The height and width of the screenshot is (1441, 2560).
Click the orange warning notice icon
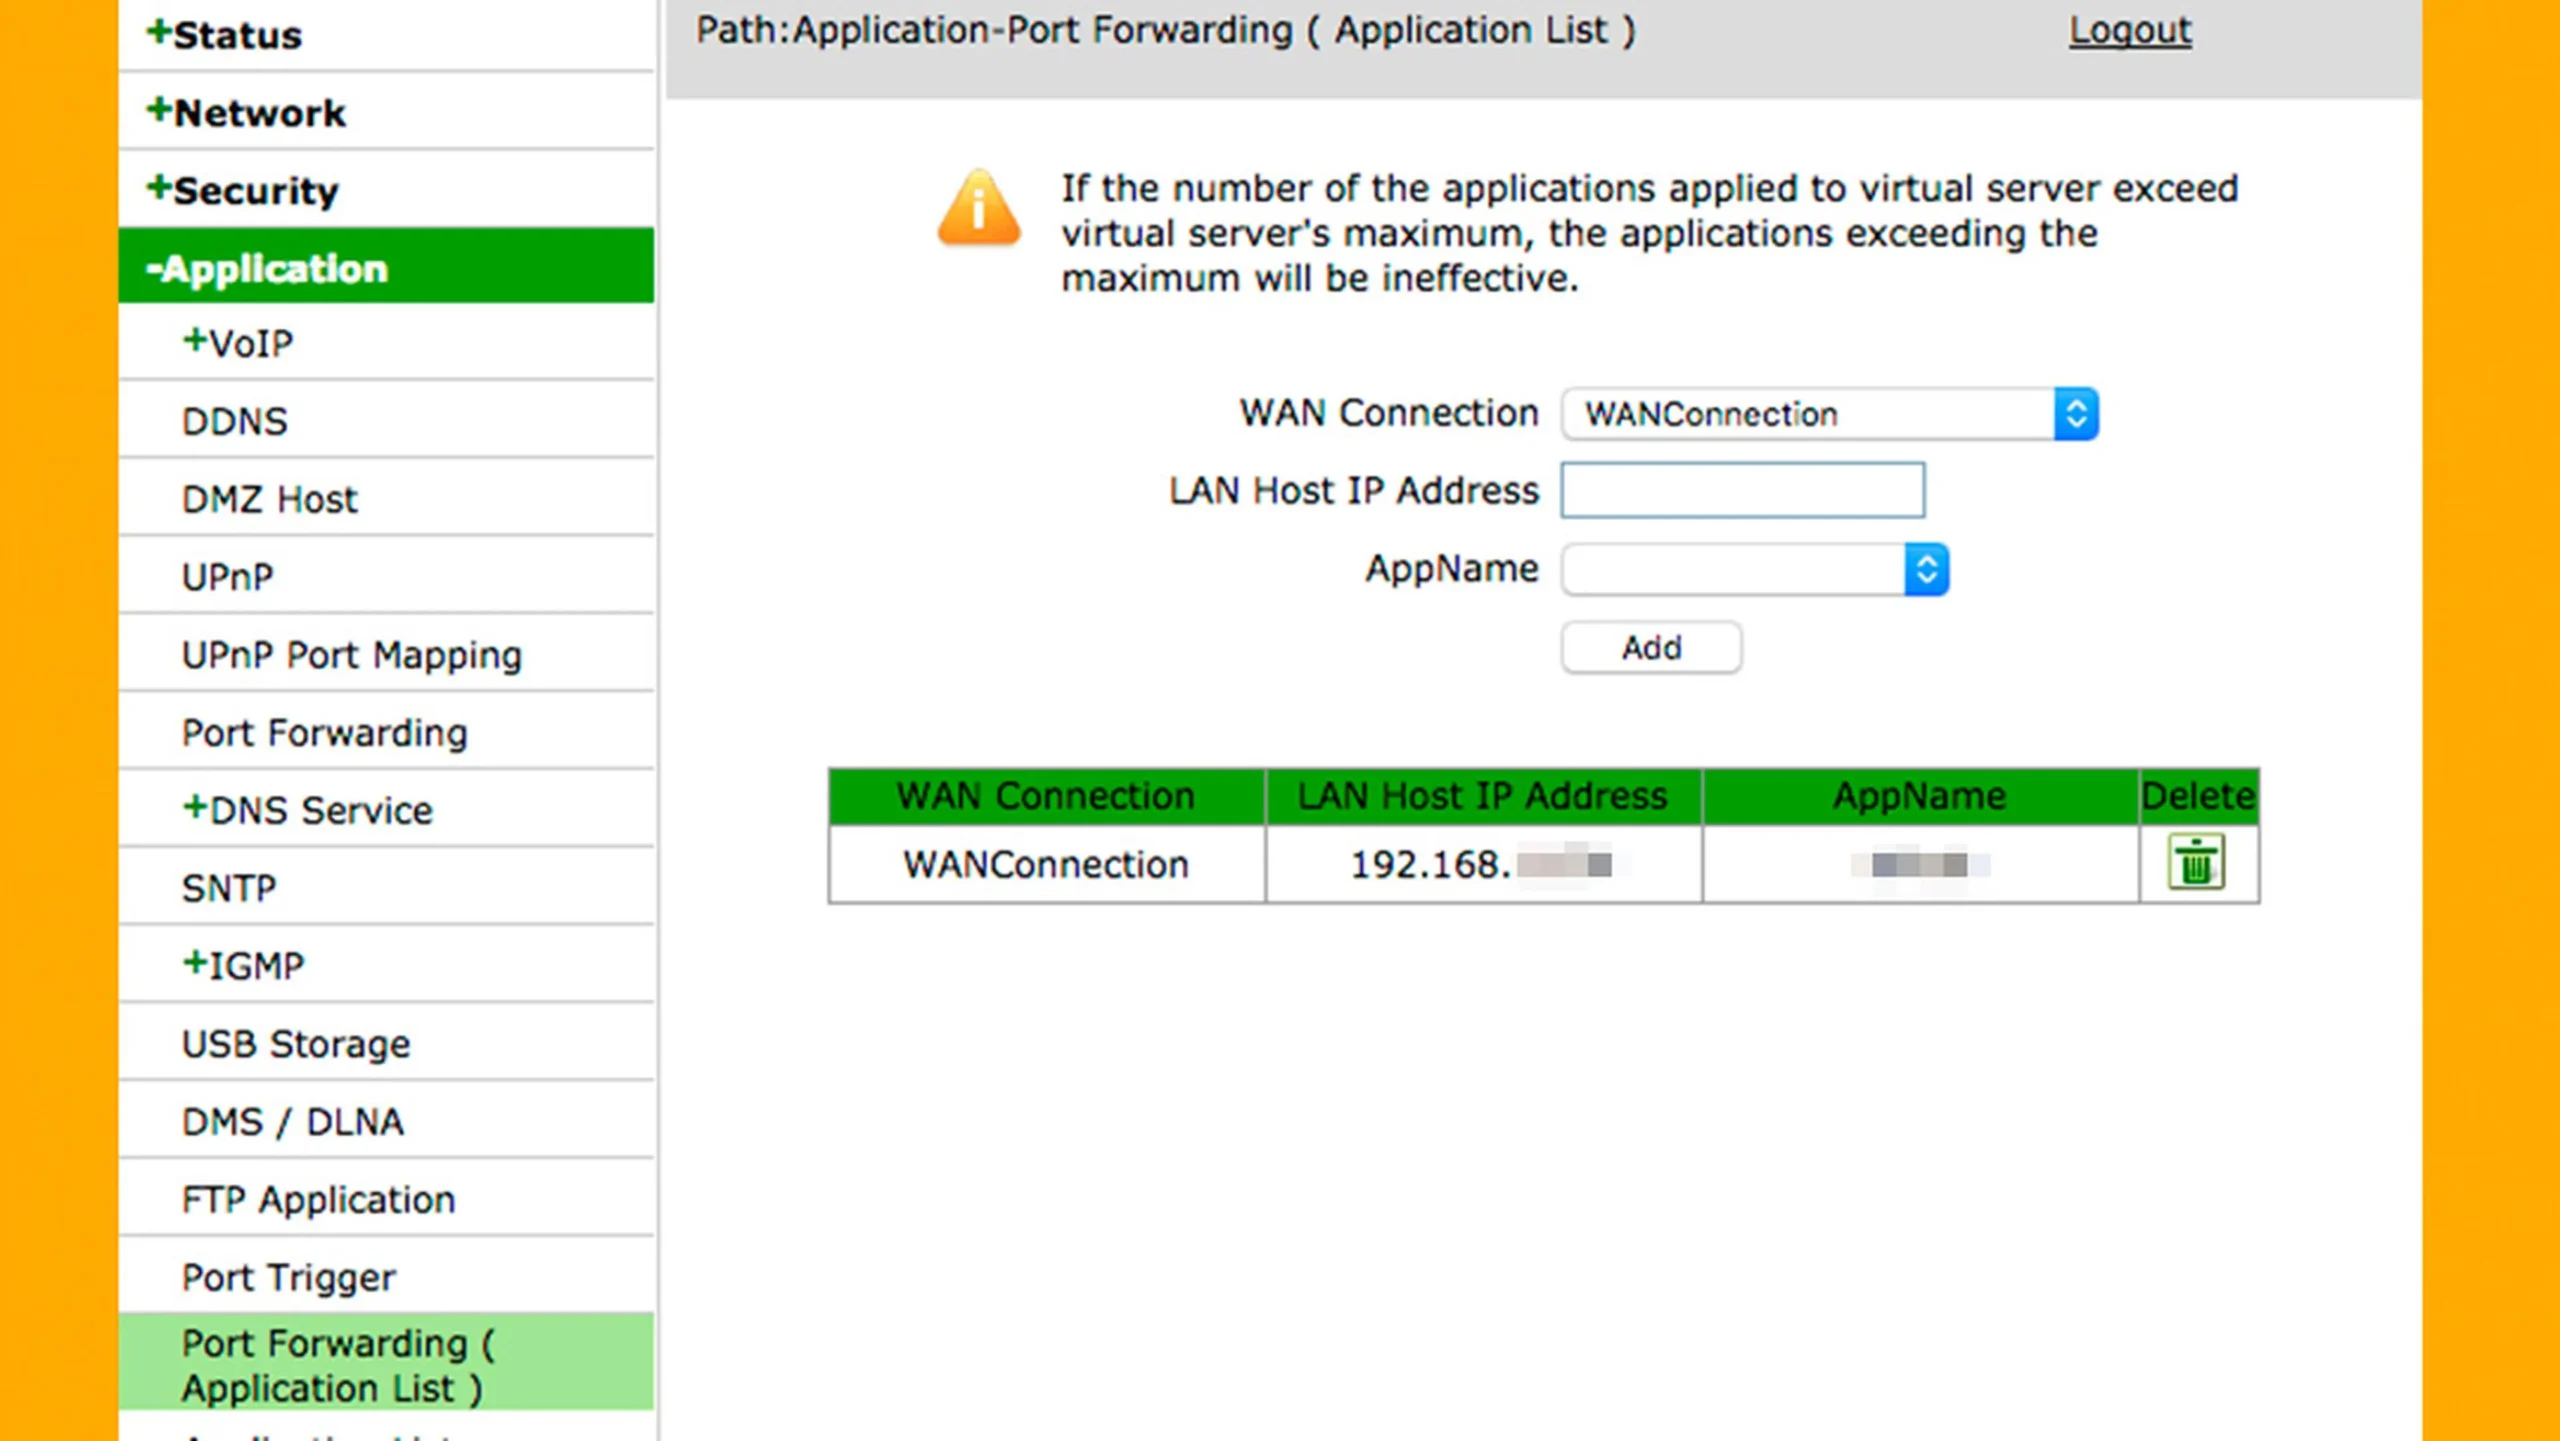[979, 208]
